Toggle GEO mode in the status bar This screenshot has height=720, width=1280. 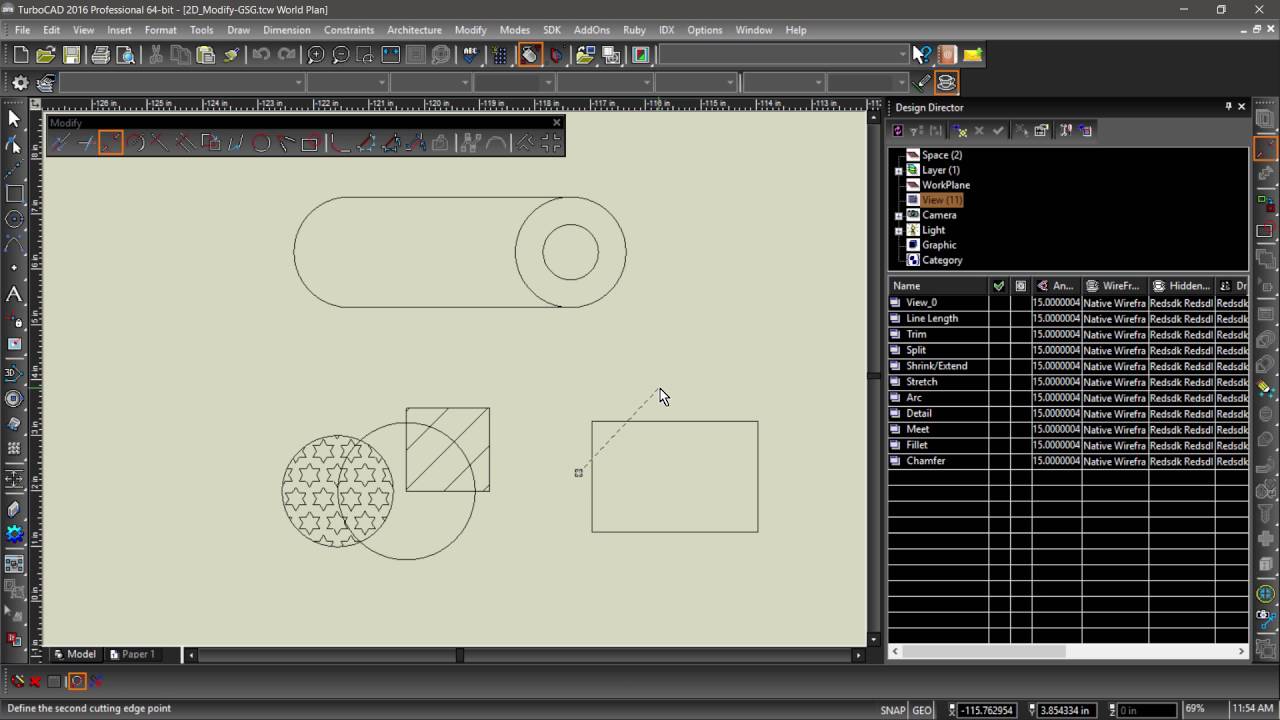coord(922,710)
